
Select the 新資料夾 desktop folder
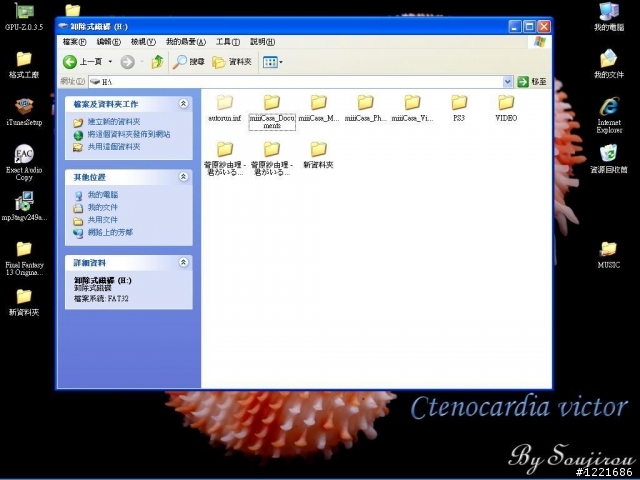click(x=24, y=302)
